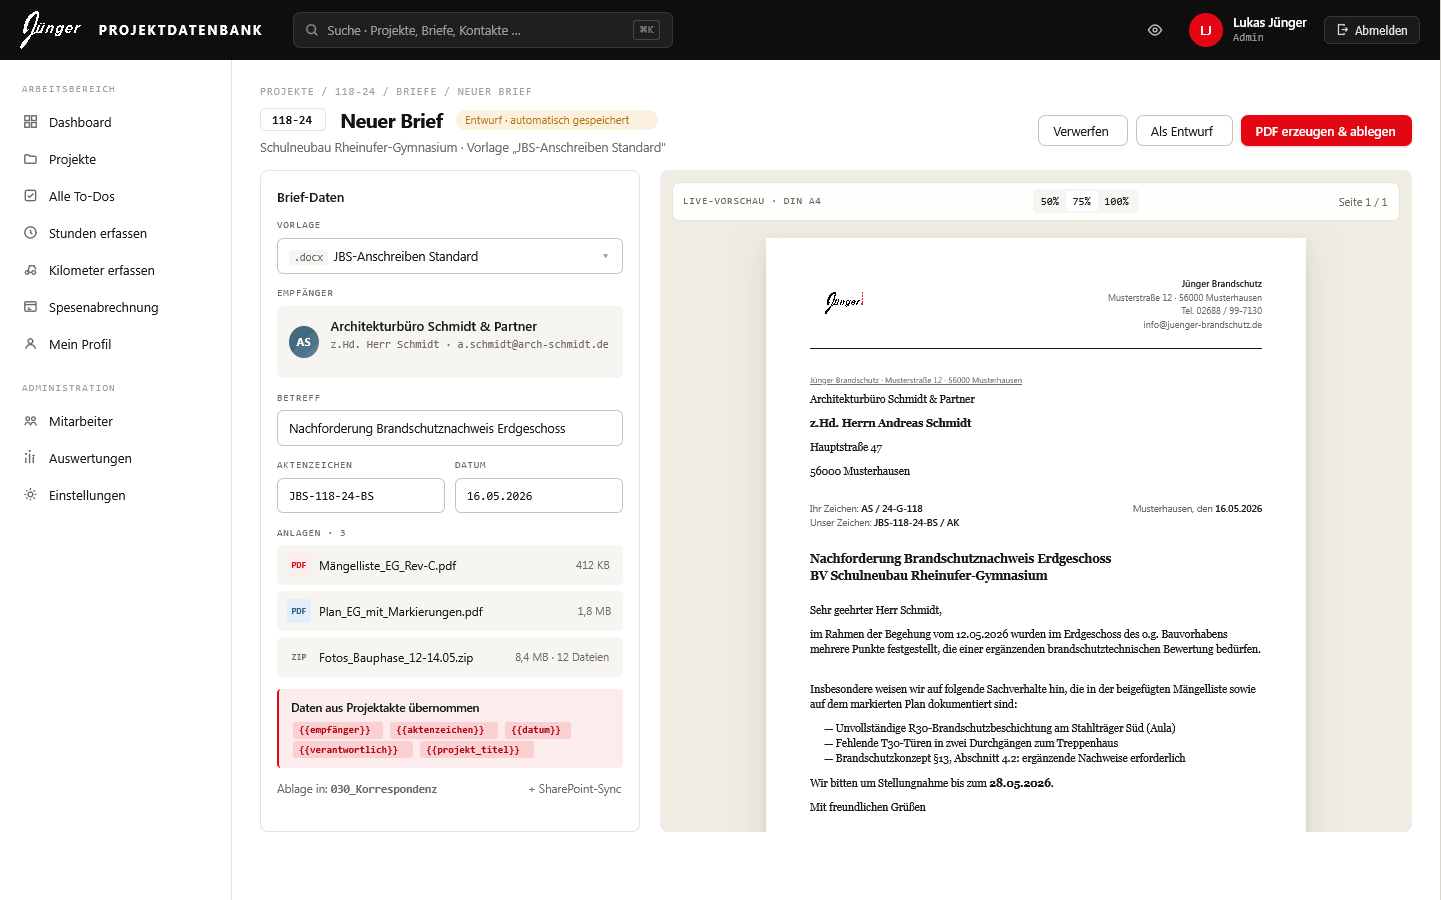Click the letter preview page
Screen dimensions: 1441x900
(1036, 535)
